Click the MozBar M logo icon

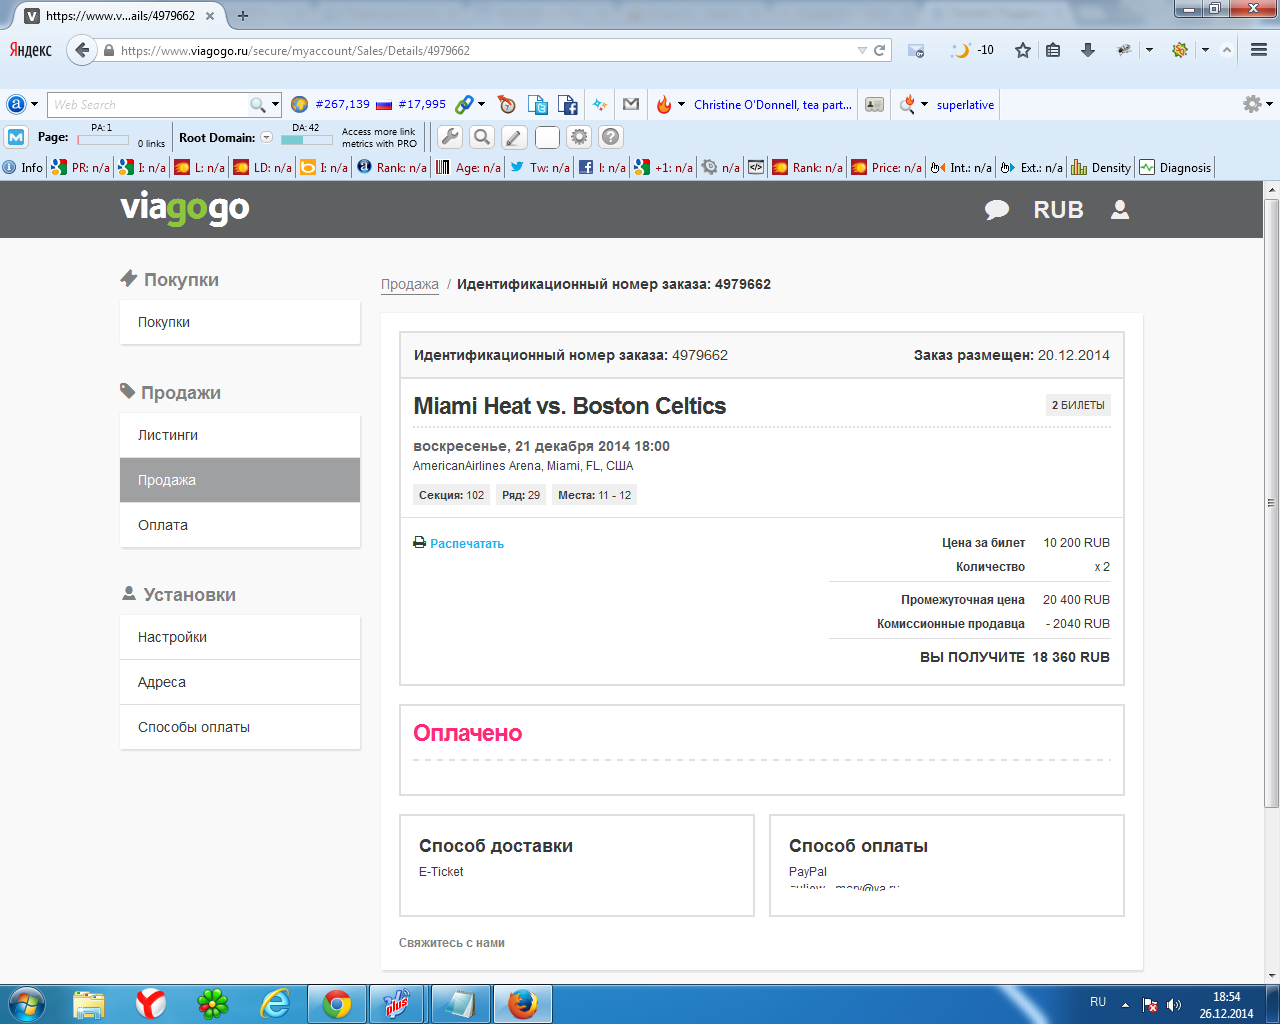tap(16, 137)
